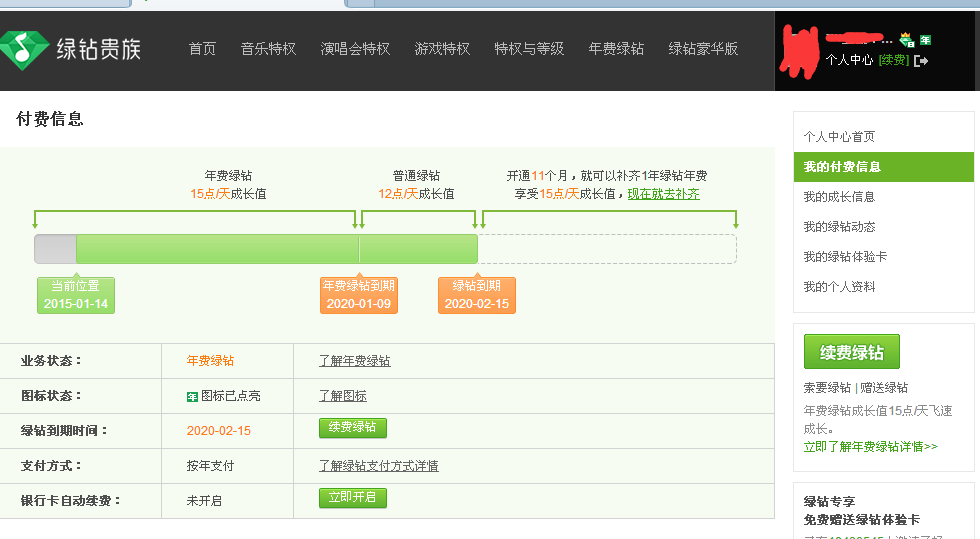Click the 未开启 auto-renew status value
This screenshot has height=539, width=980.
204,501
